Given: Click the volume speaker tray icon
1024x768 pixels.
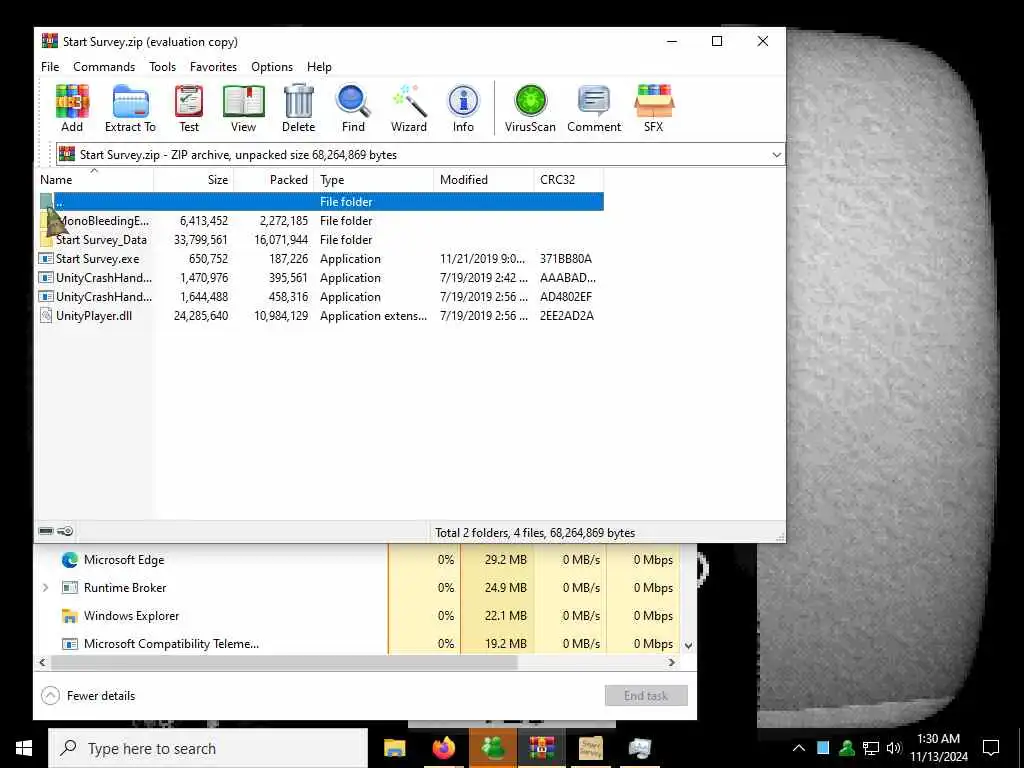Looking at the screenshot, I should [x=894, y=748].
